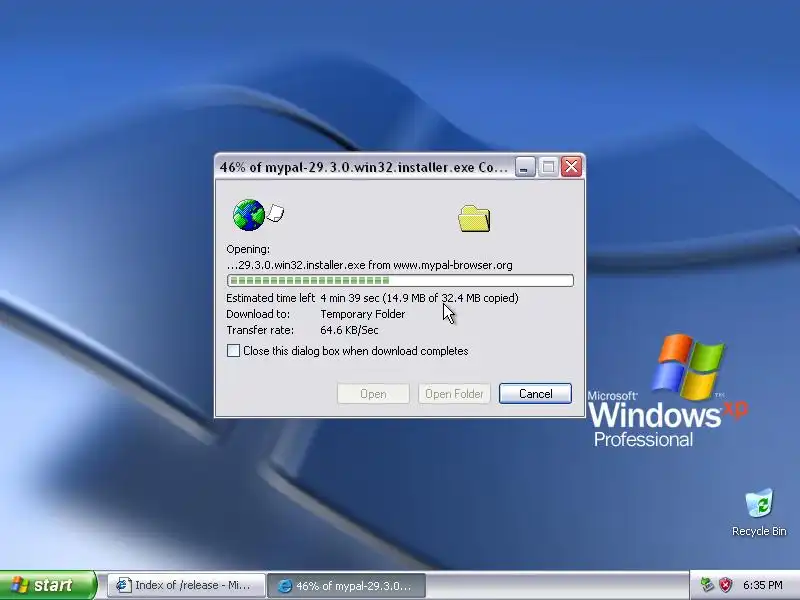
Task: Click the dialog title bar text
Action: 364,167
